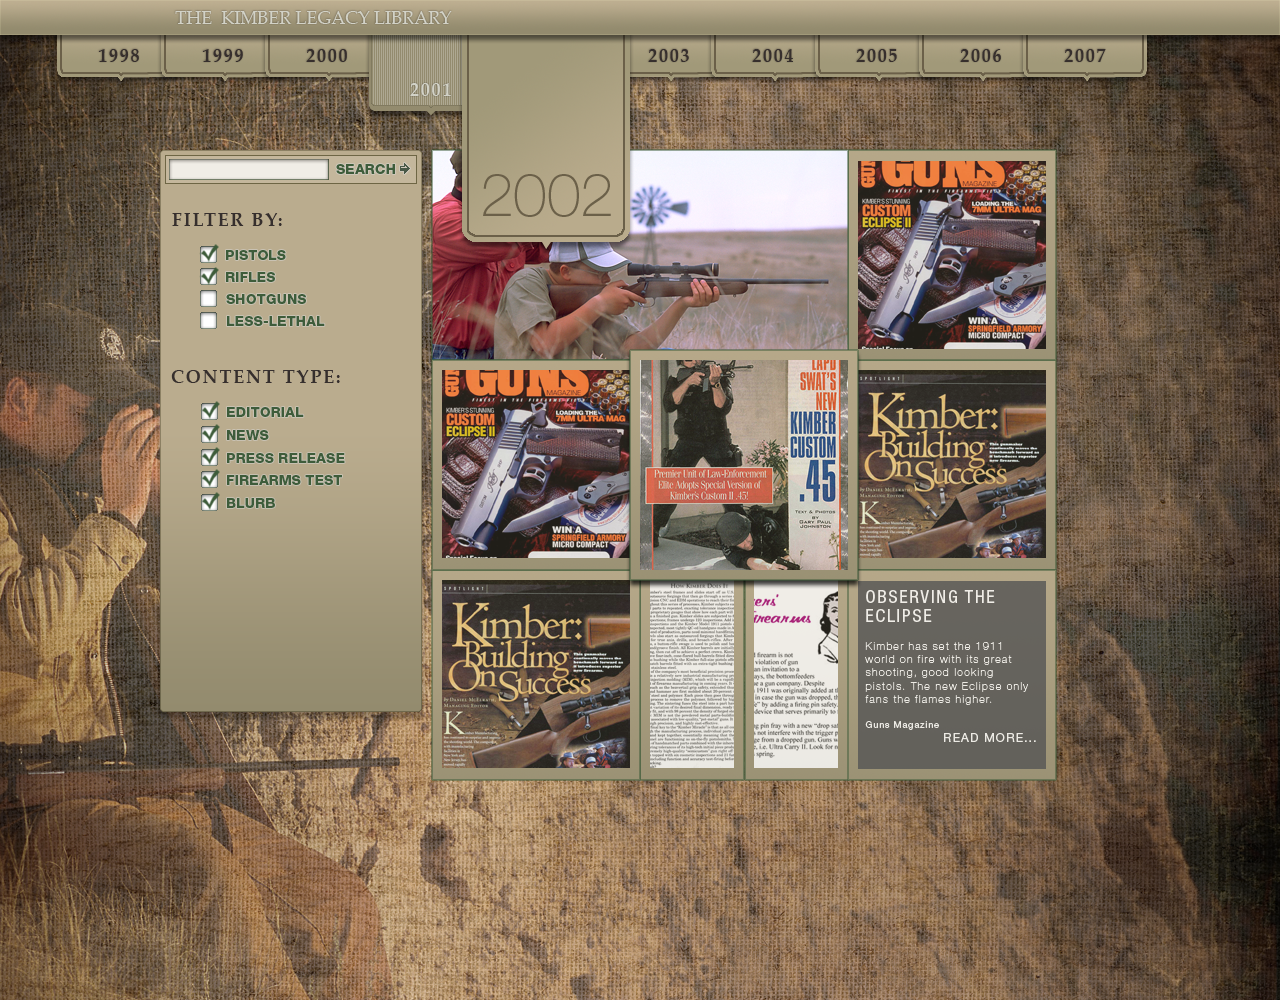This screenshot has height=1000, width=1280.
Task: Select the enlarged 2002 year tab
Action: 546,138
